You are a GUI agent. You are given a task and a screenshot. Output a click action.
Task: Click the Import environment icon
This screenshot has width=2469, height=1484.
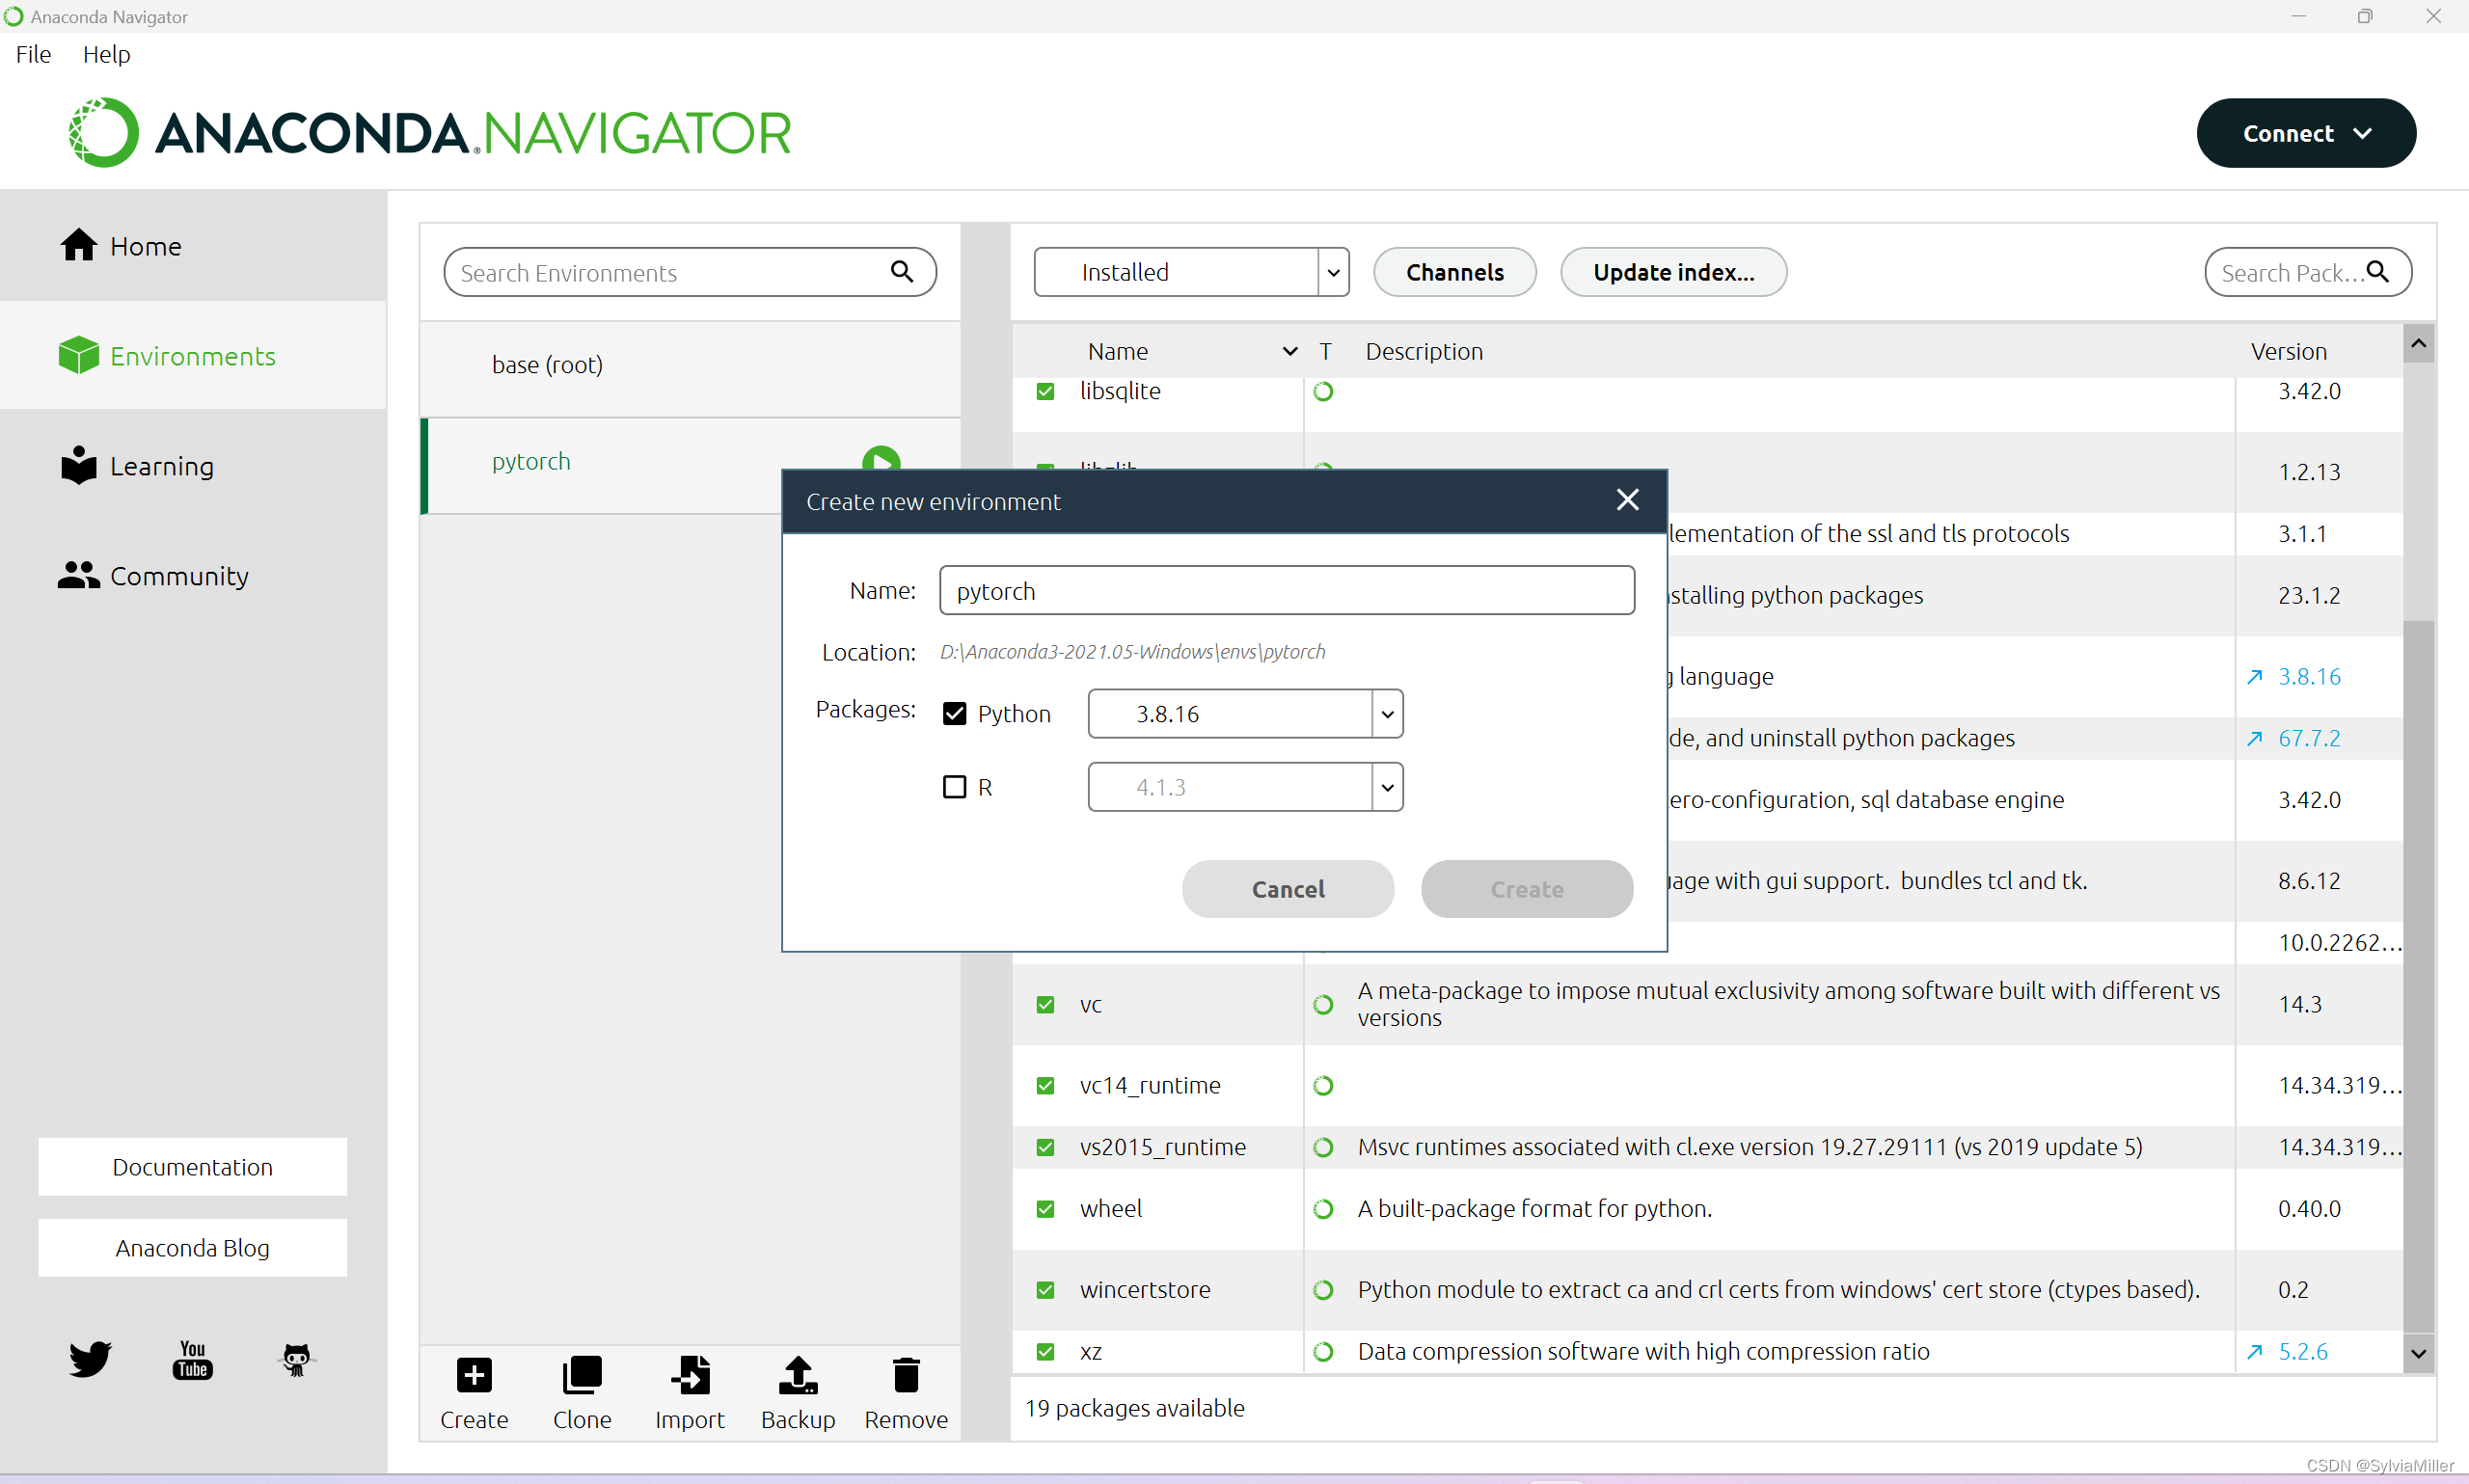coord(690,1375)
